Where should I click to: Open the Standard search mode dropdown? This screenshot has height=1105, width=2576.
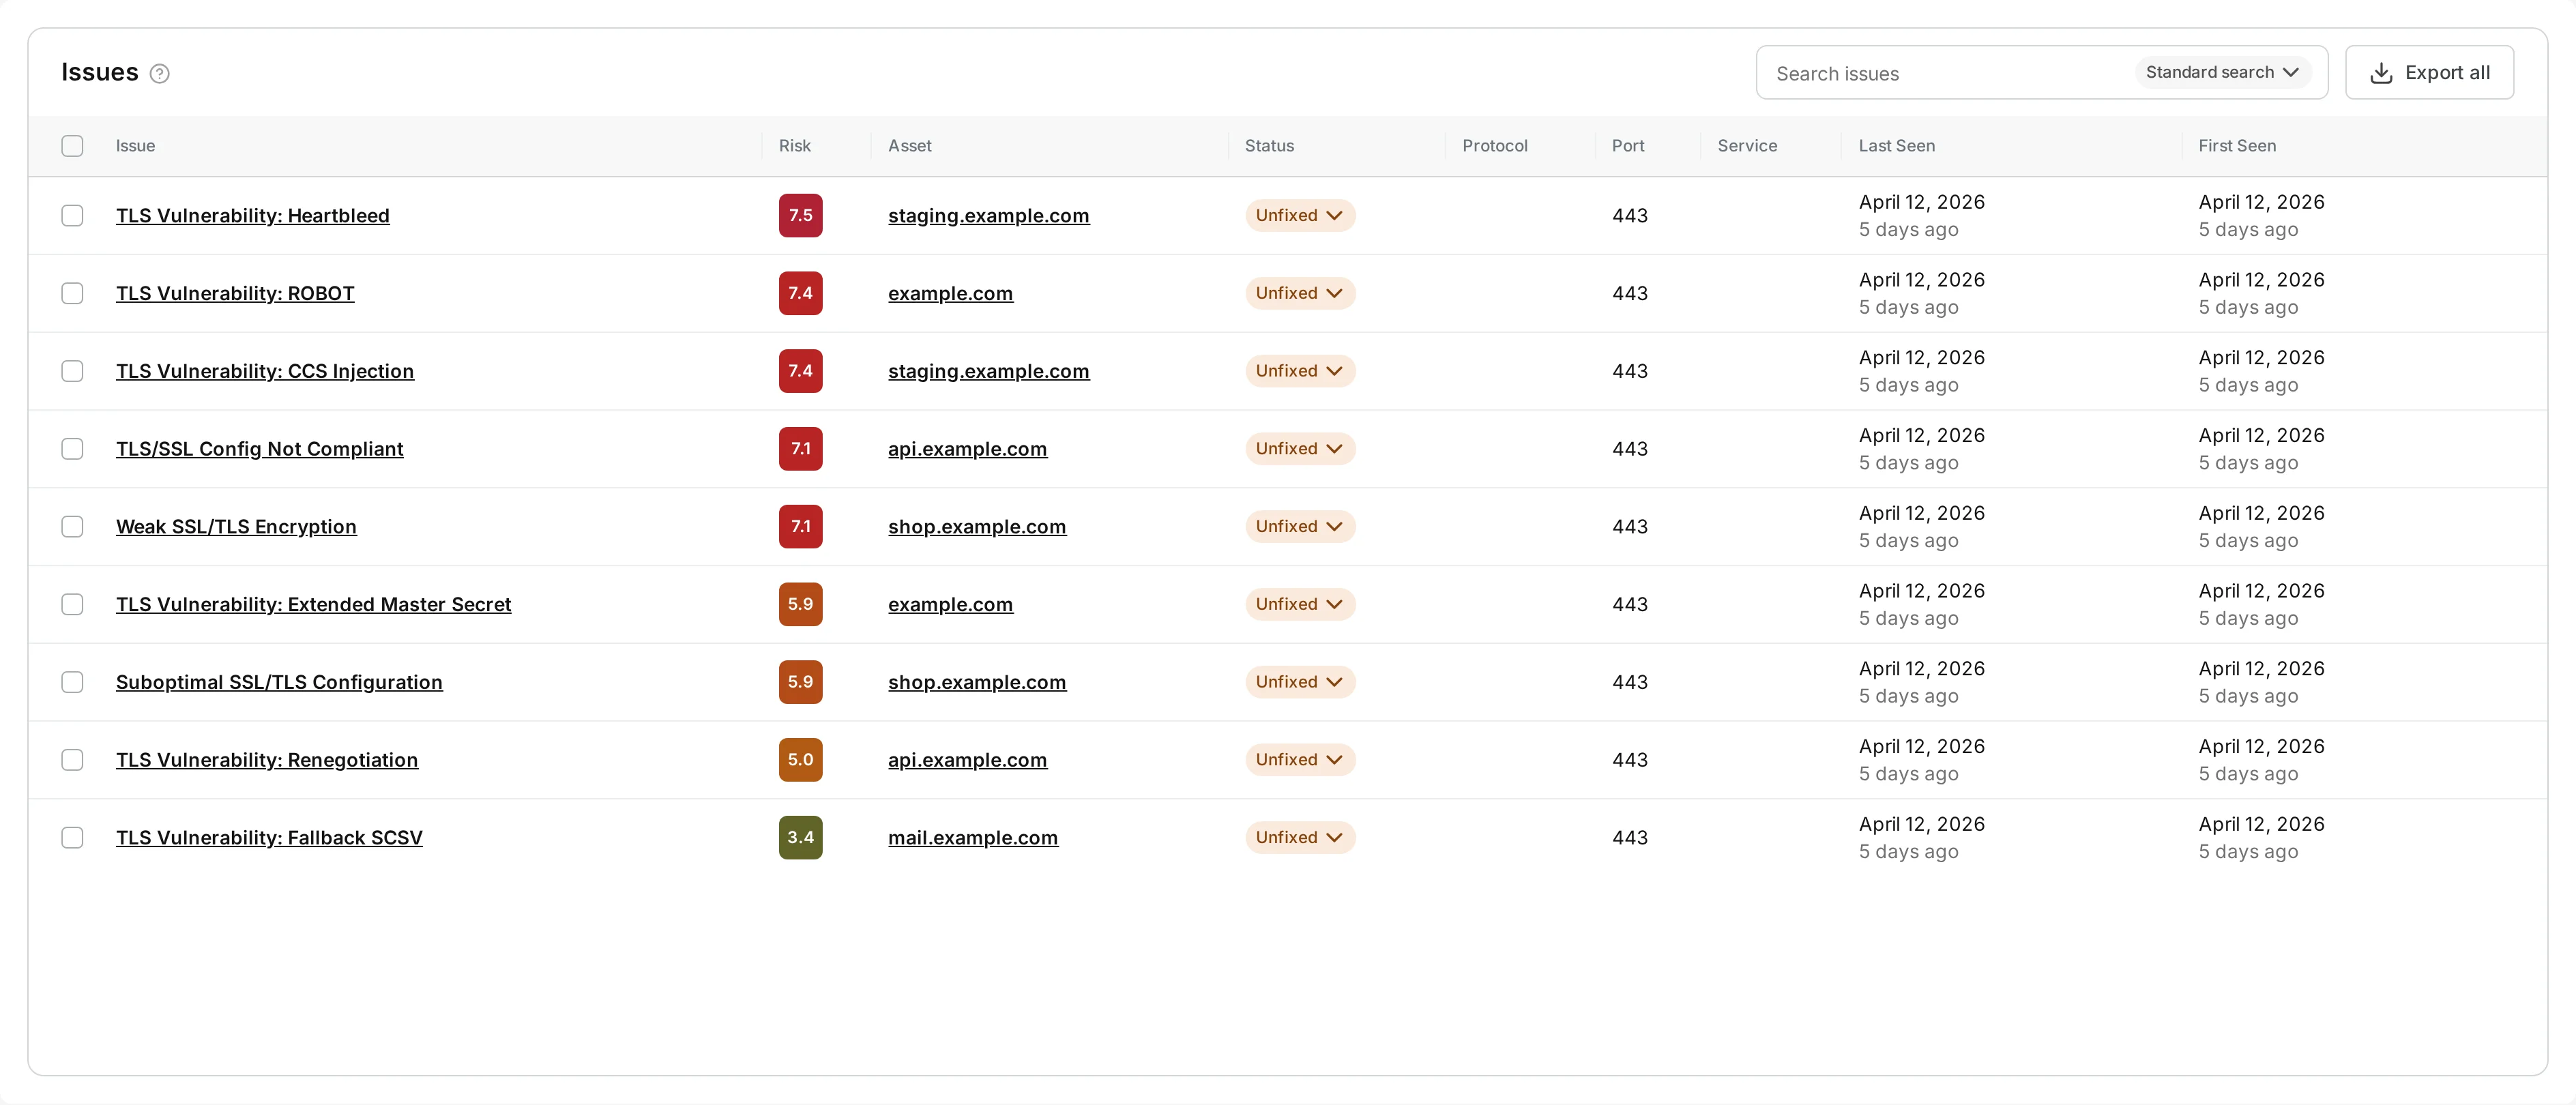coord(2222,72)
